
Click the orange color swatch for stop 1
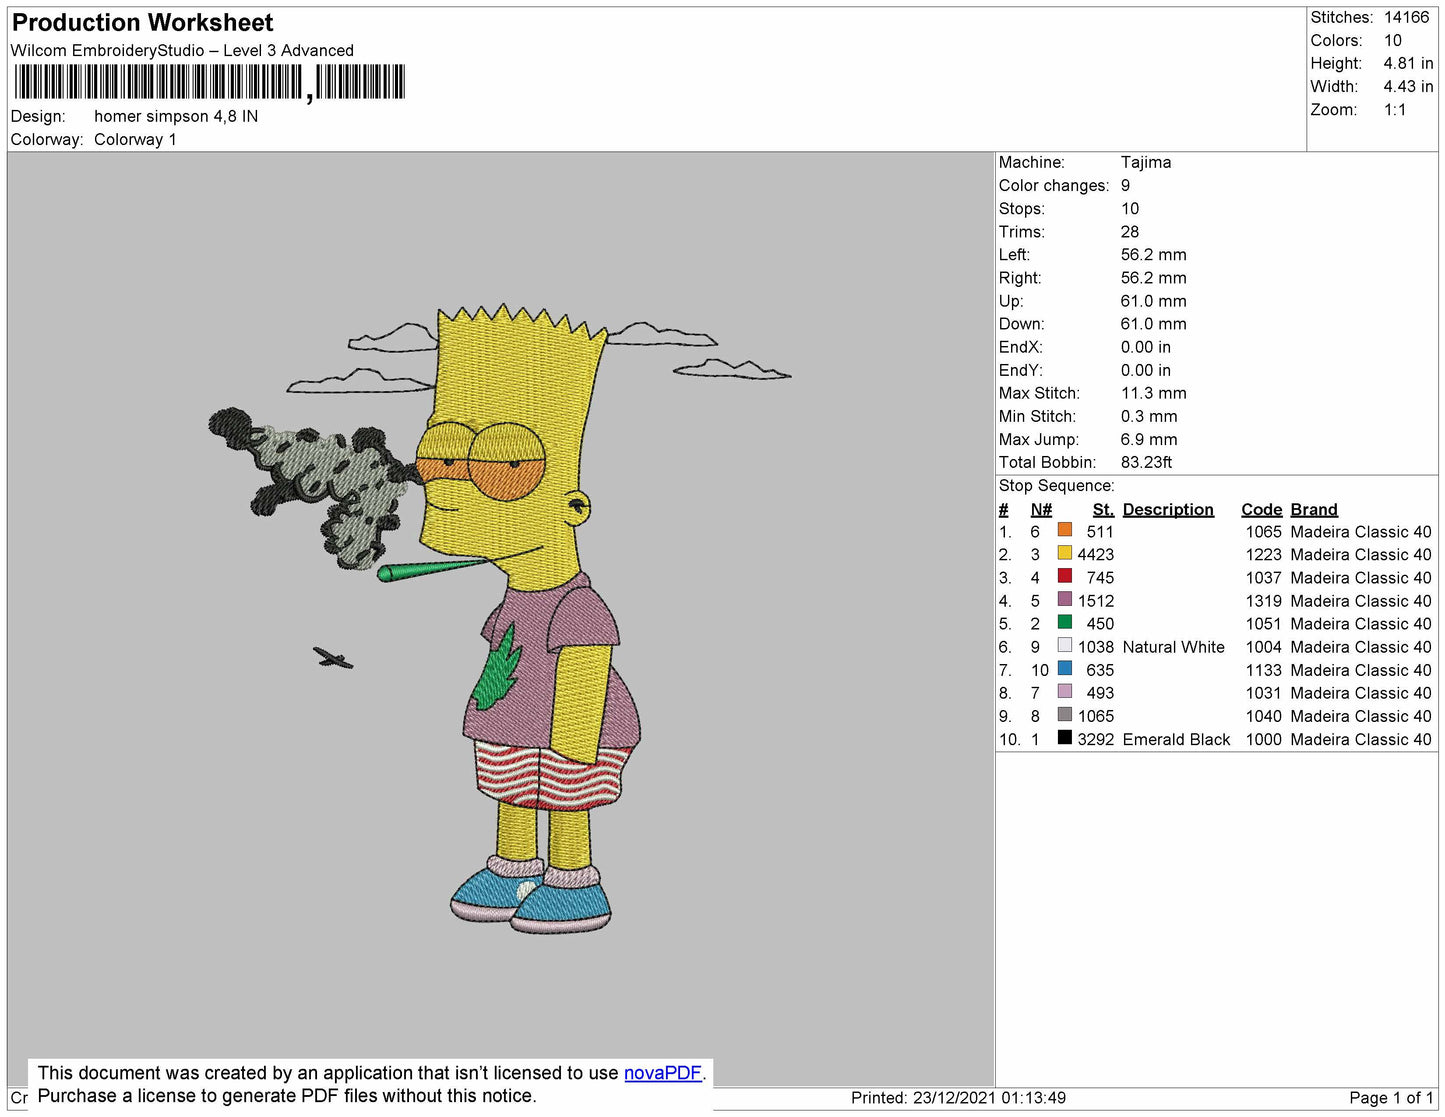(x=1065, y=530)
